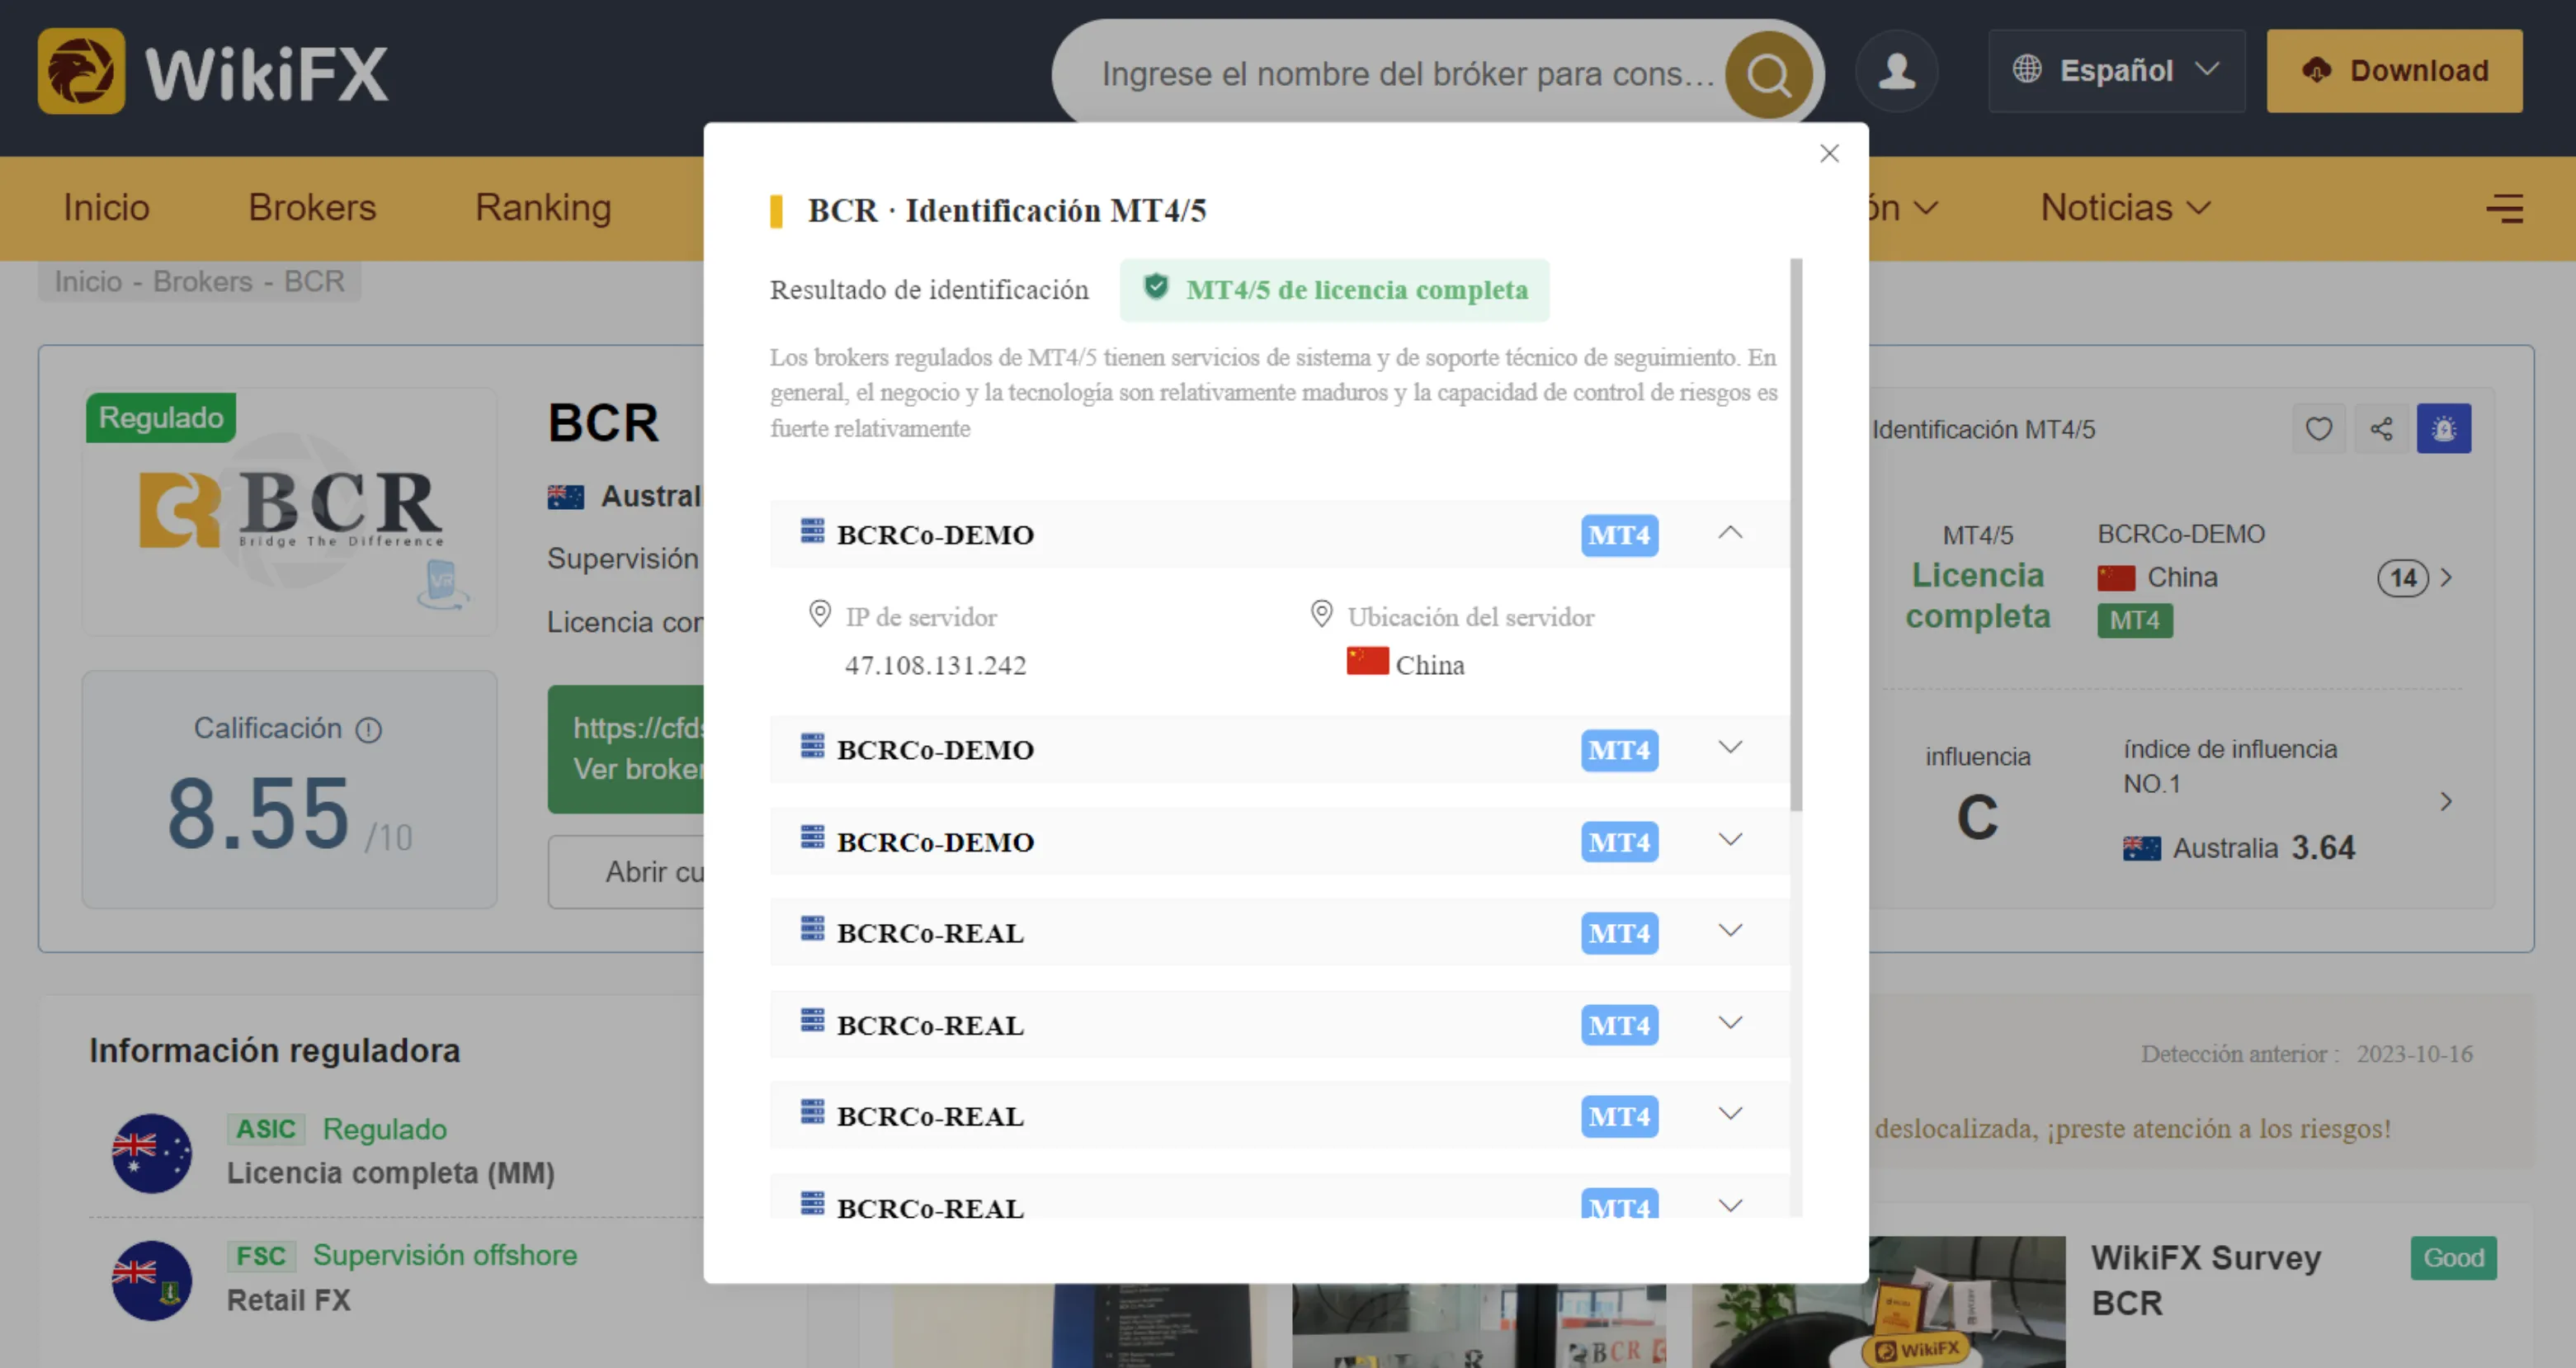This screenshot has height=1368, width=2576.
Task: Expand the first BCRCo-REAL server row
Action: (1730, 931)
